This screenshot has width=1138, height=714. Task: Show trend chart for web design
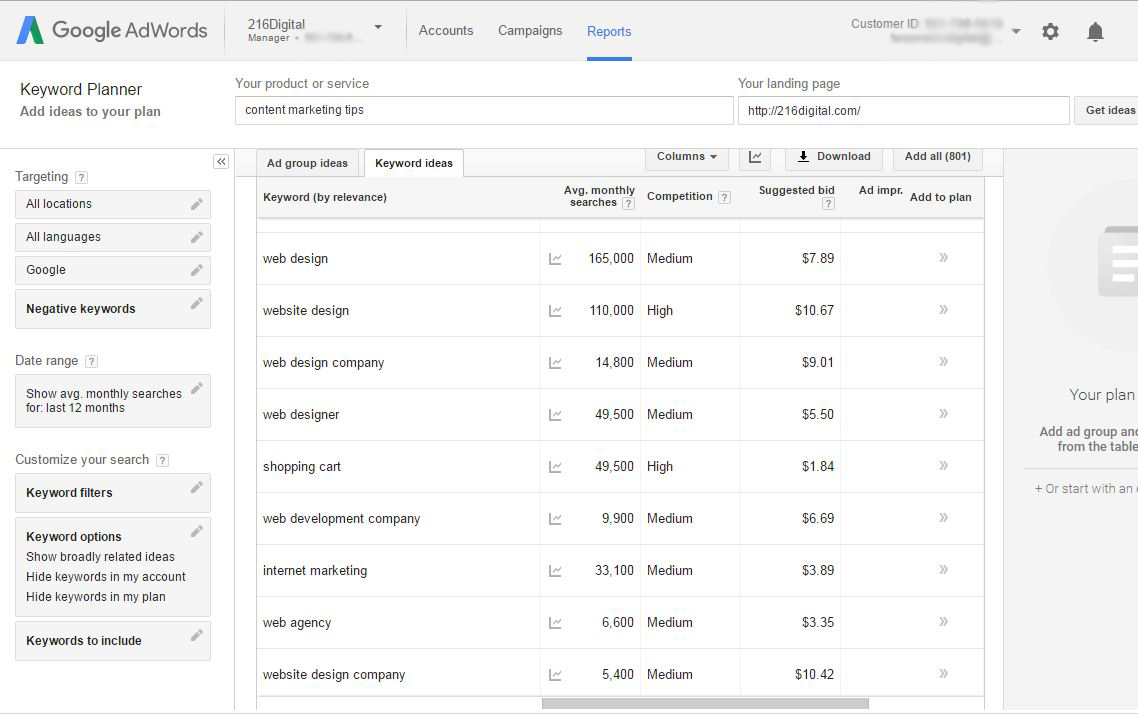click(555, 259)
